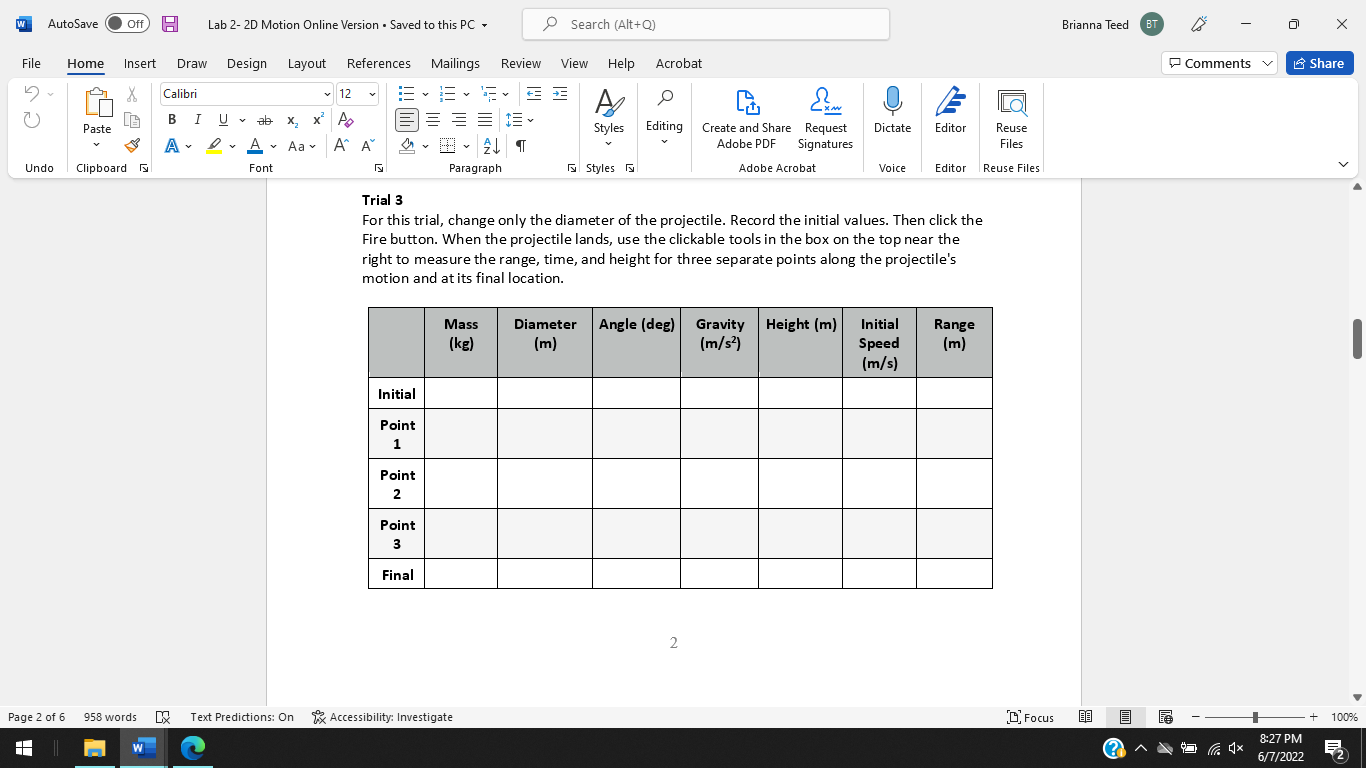
Task: Toggle Focus mode in status bar
Action: click(1031, 717)
